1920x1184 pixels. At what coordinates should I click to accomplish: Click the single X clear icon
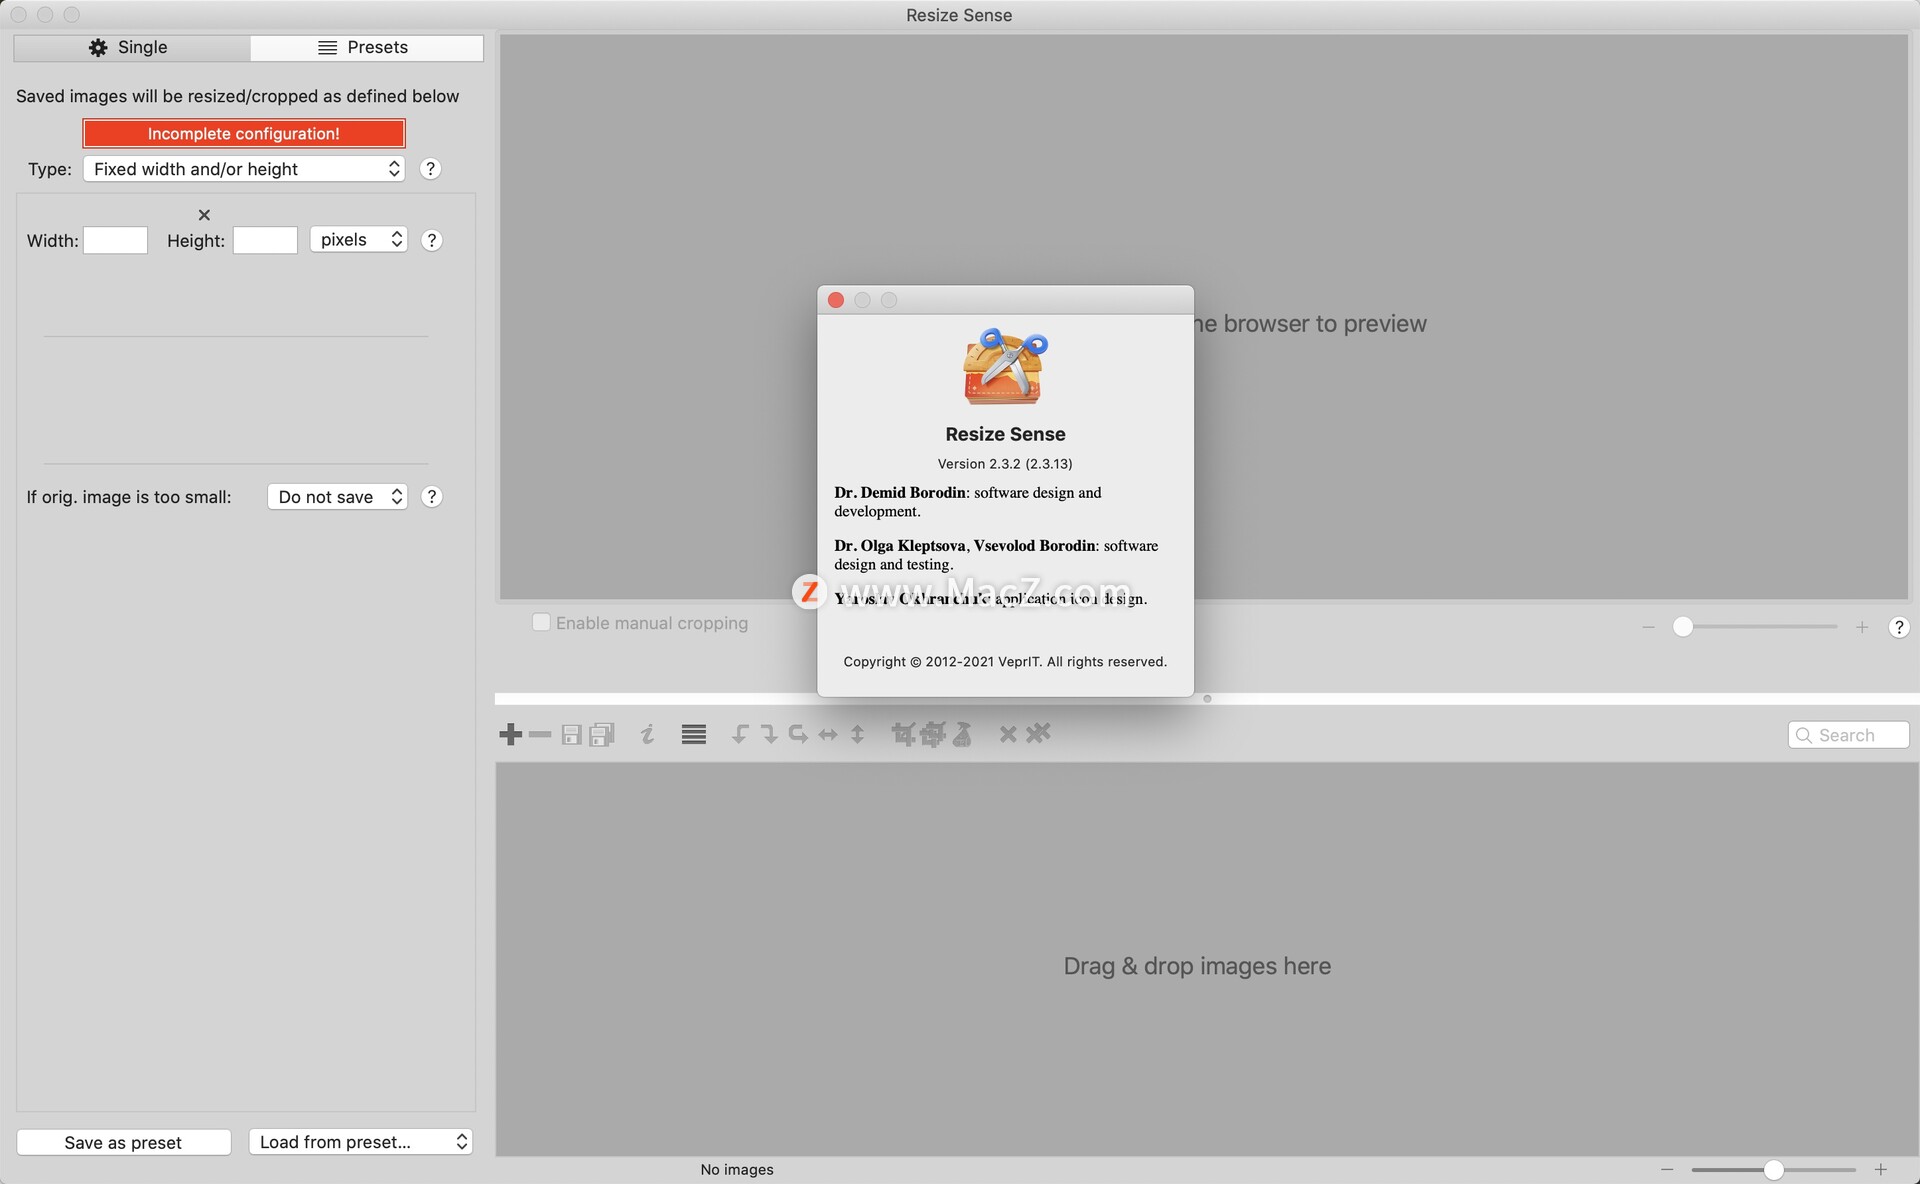pyautogui.click(x=1008, y=735)
